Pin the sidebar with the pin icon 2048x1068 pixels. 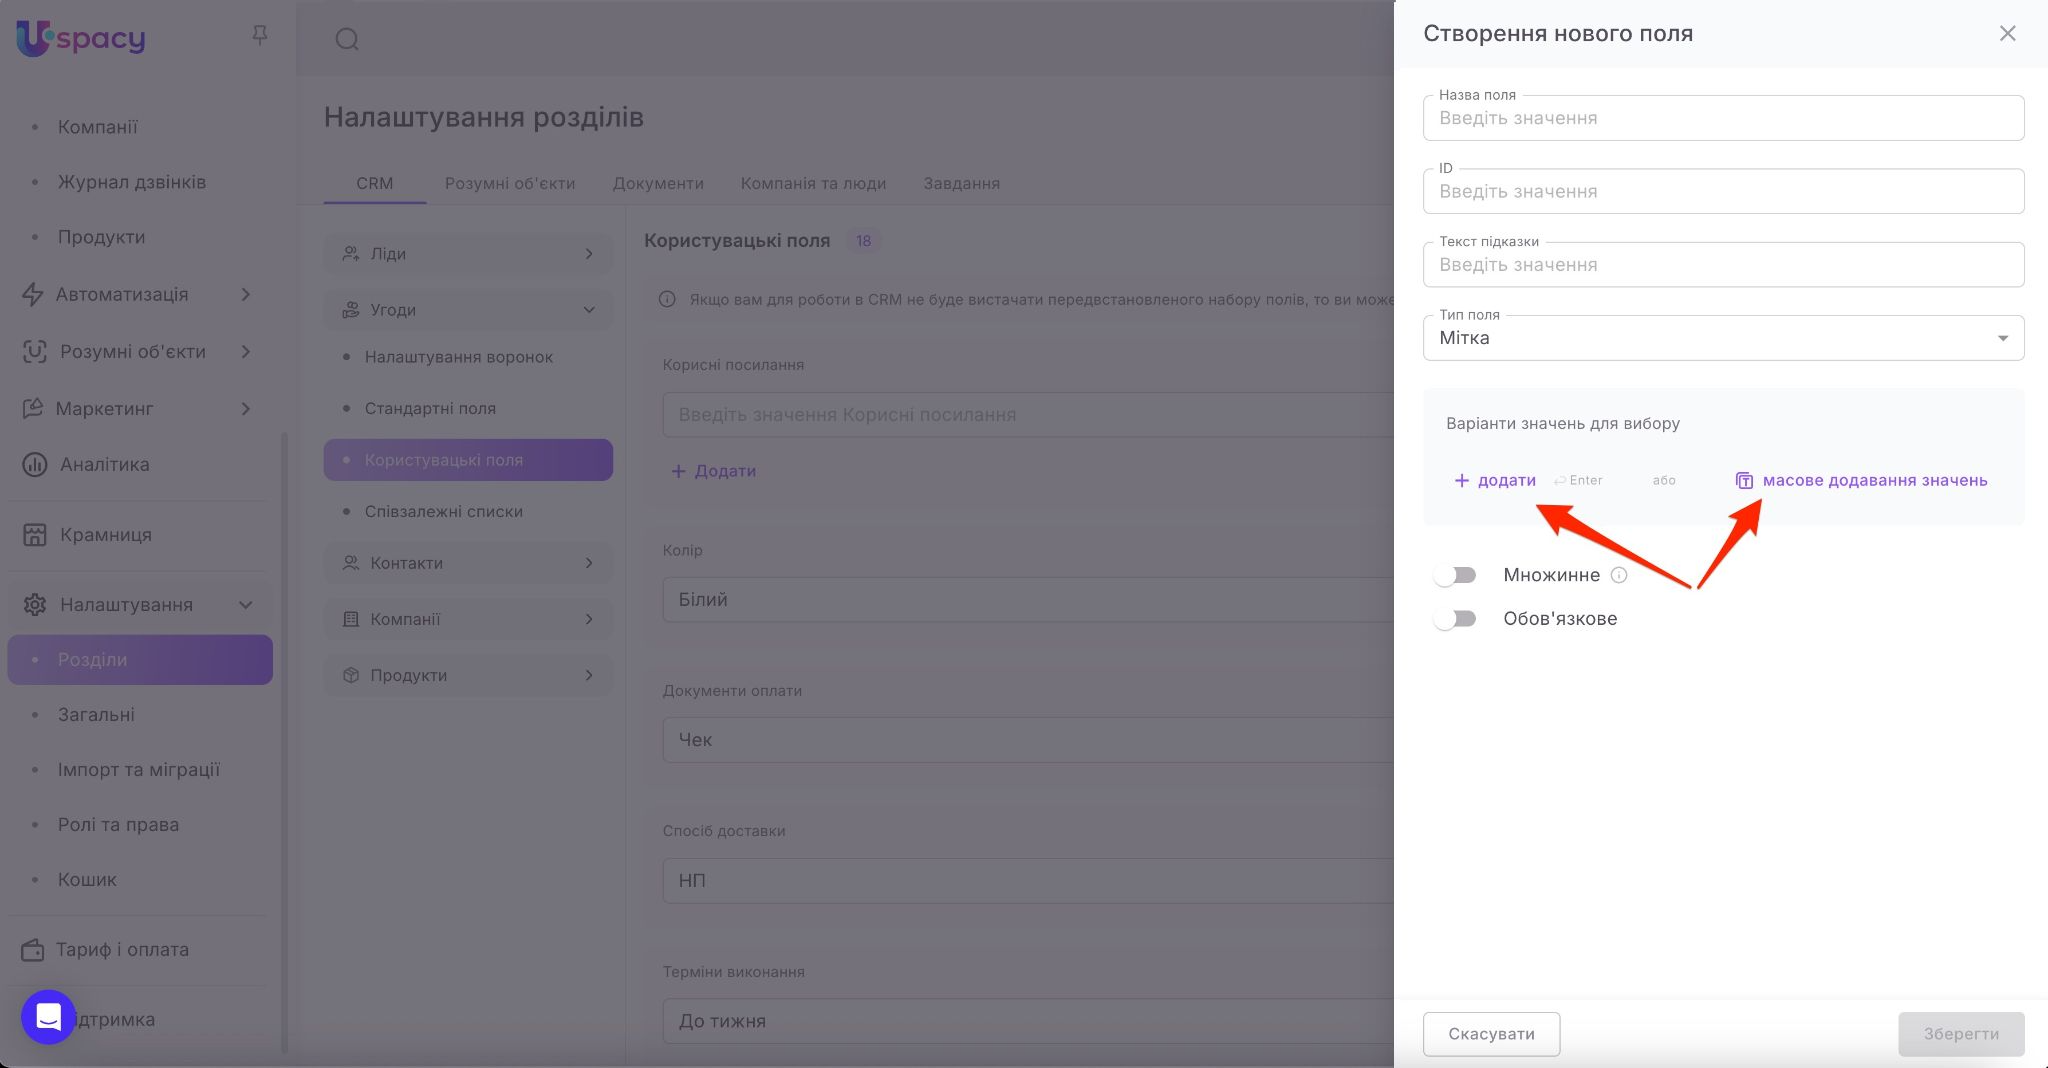(x=259, y=36)
